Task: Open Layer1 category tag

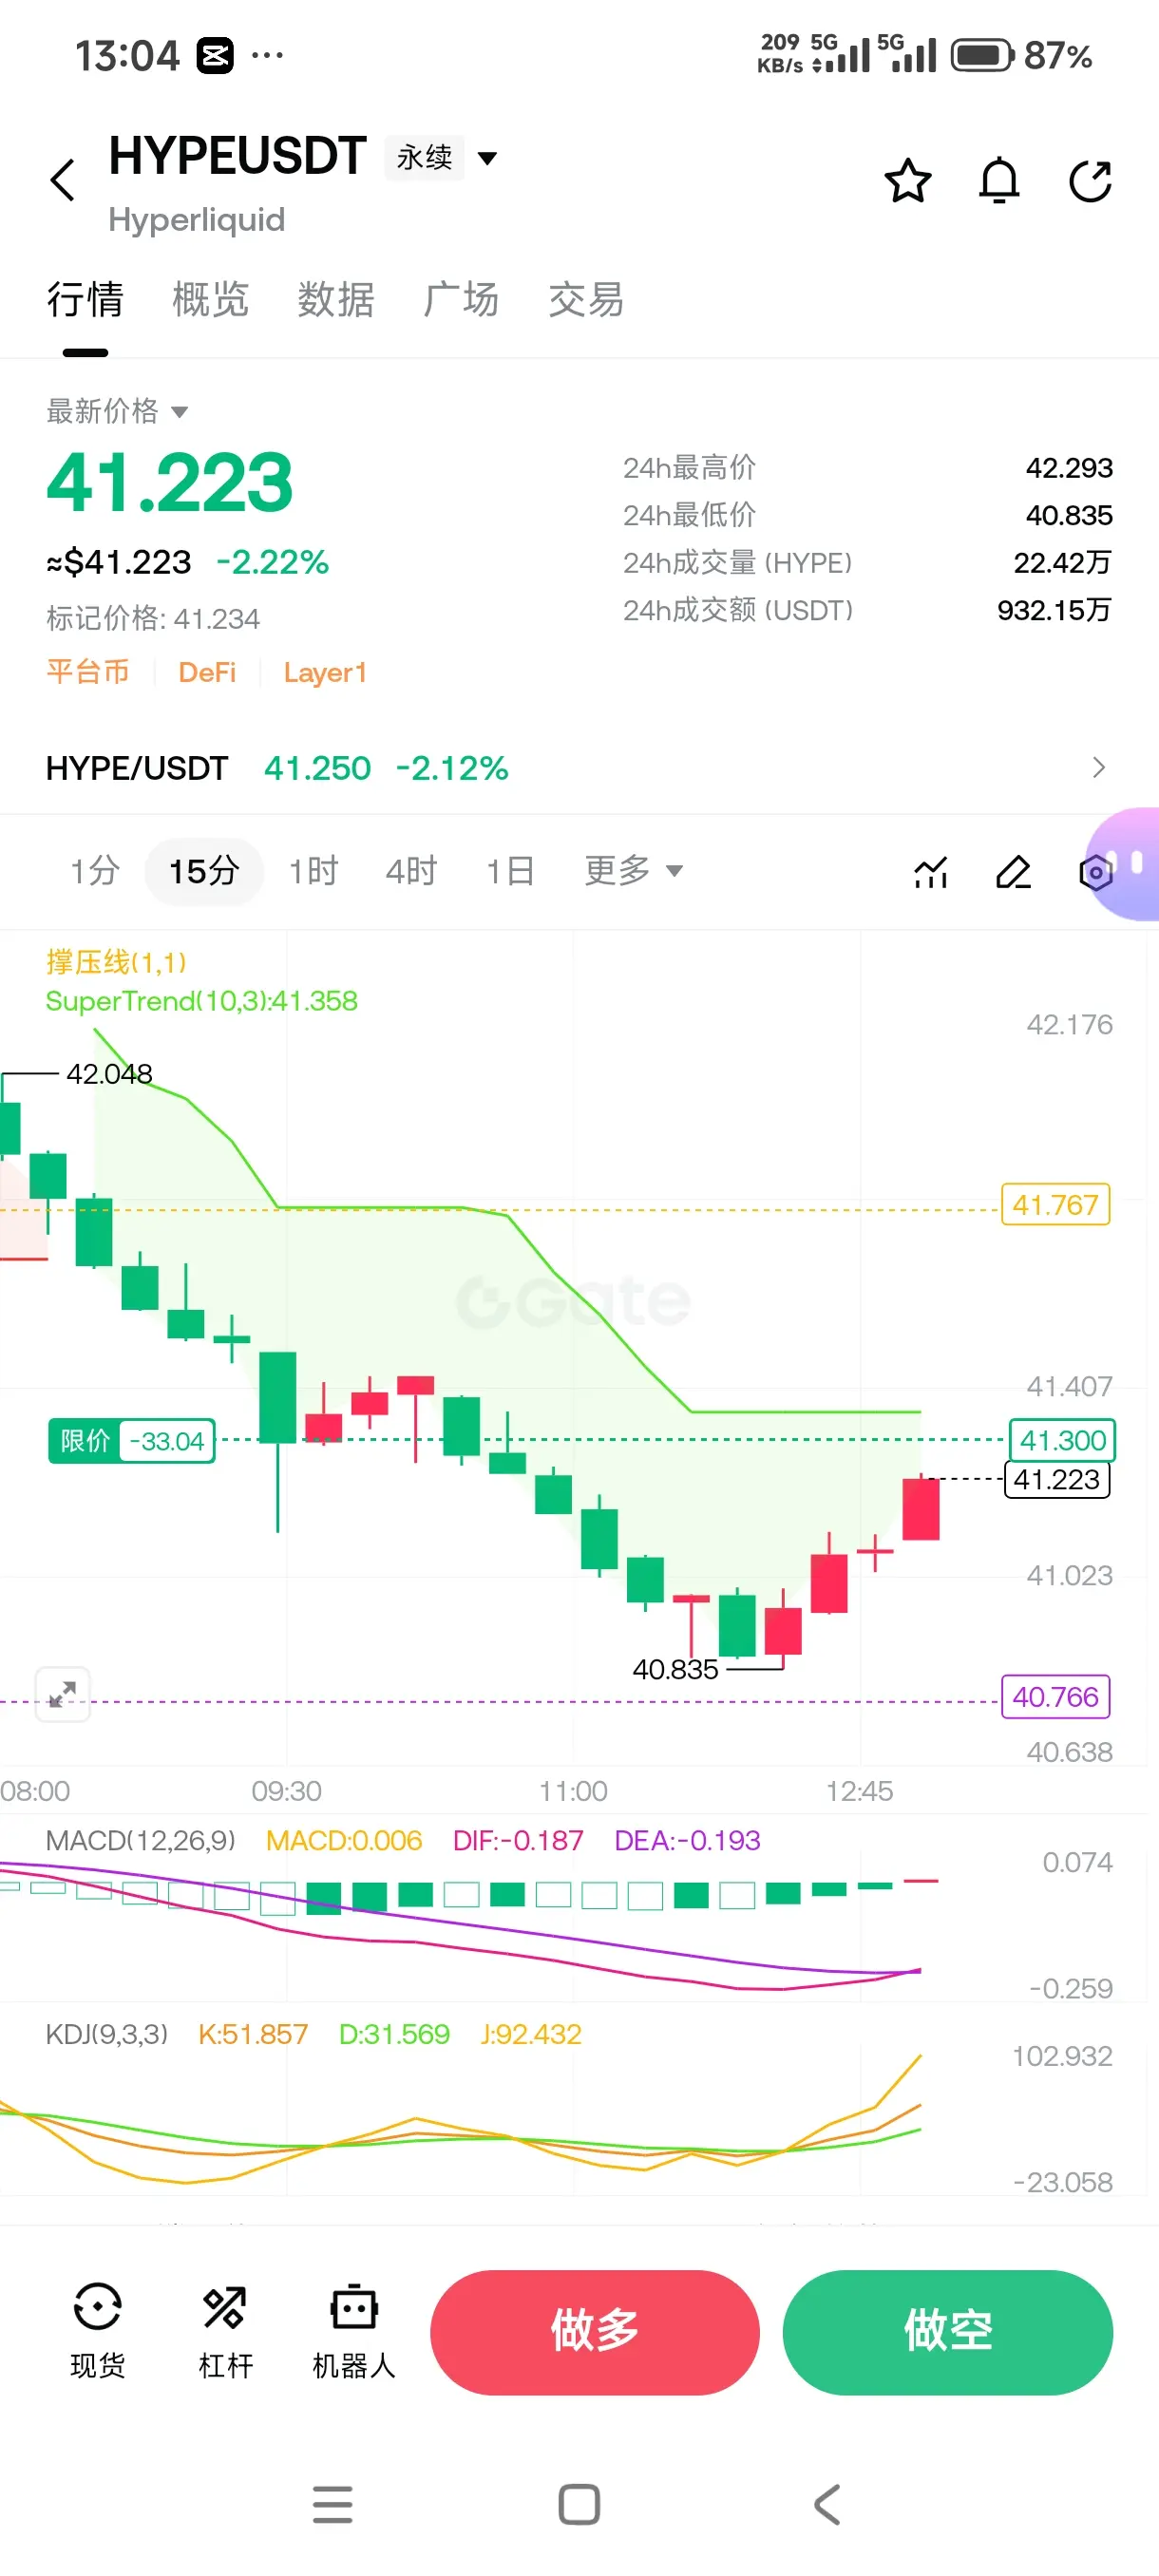Action: (x=325, y=672)
